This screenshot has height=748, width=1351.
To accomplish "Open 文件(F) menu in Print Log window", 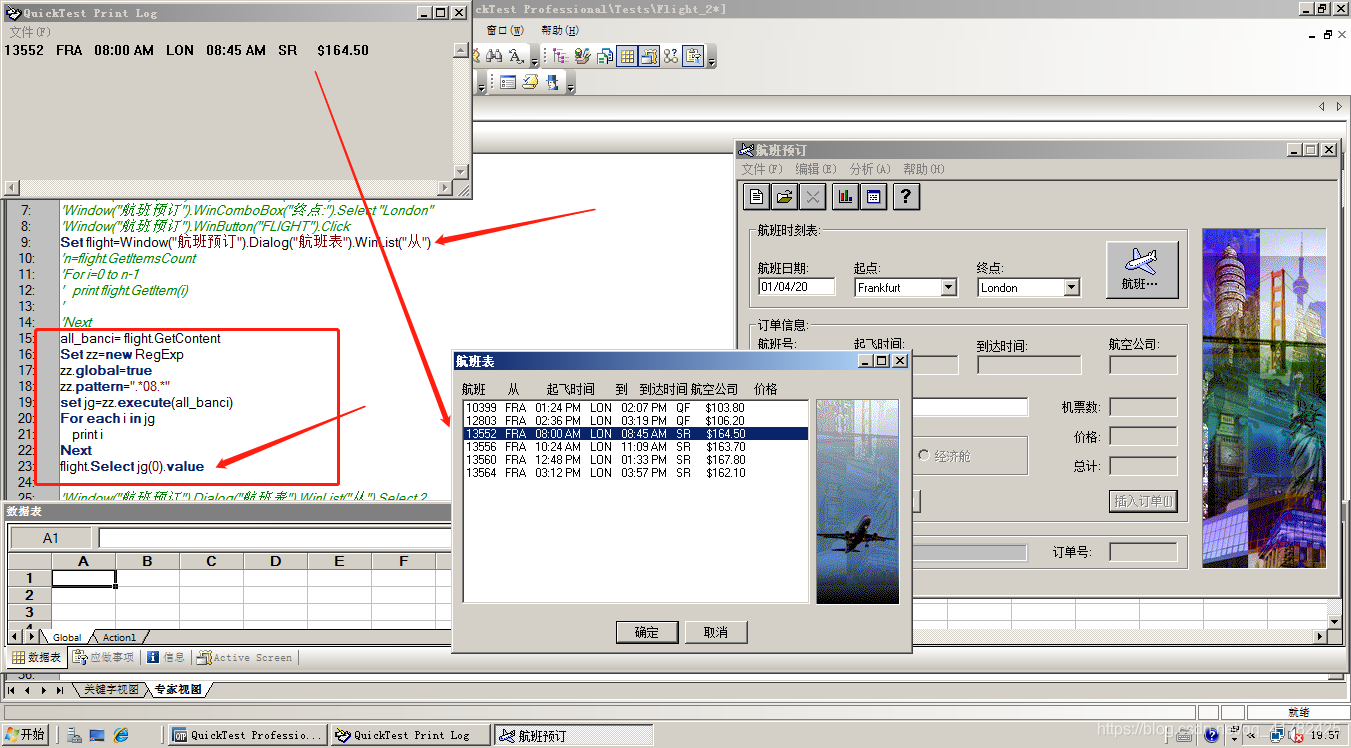I will 30,33.
